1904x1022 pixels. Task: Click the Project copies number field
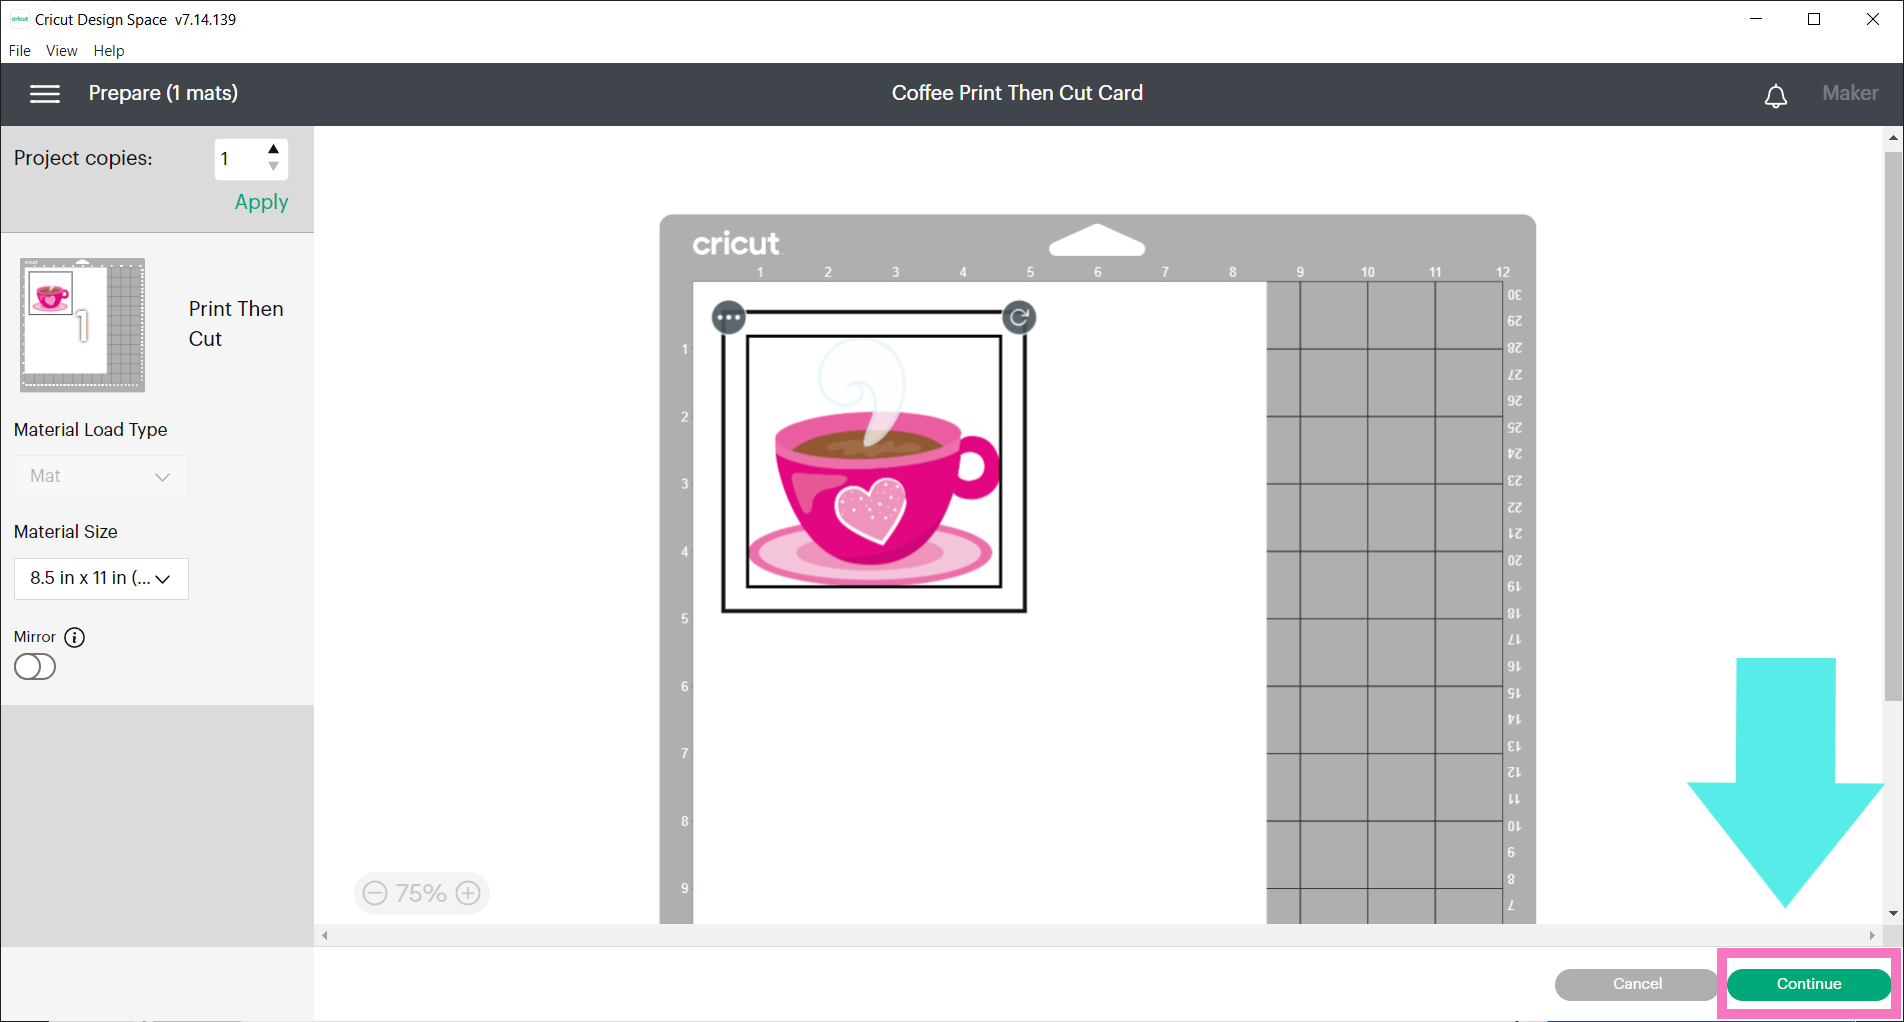coord(238,159)
